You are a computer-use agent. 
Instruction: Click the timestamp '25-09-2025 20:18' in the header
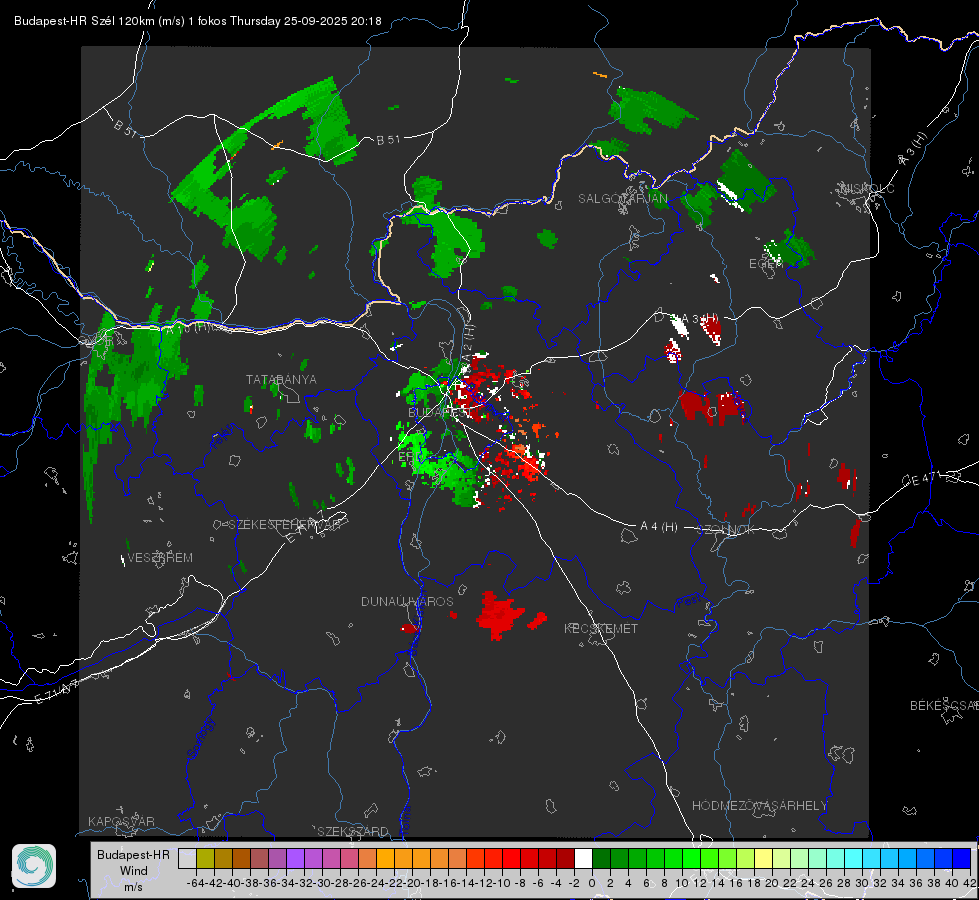click(x=332, y=21)
